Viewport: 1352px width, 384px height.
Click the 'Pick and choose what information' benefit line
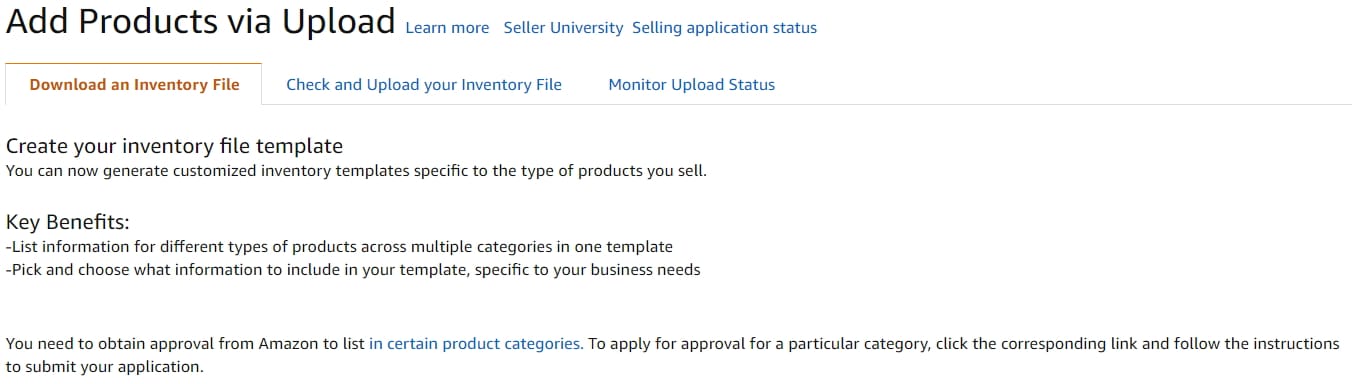pos(353,270)
